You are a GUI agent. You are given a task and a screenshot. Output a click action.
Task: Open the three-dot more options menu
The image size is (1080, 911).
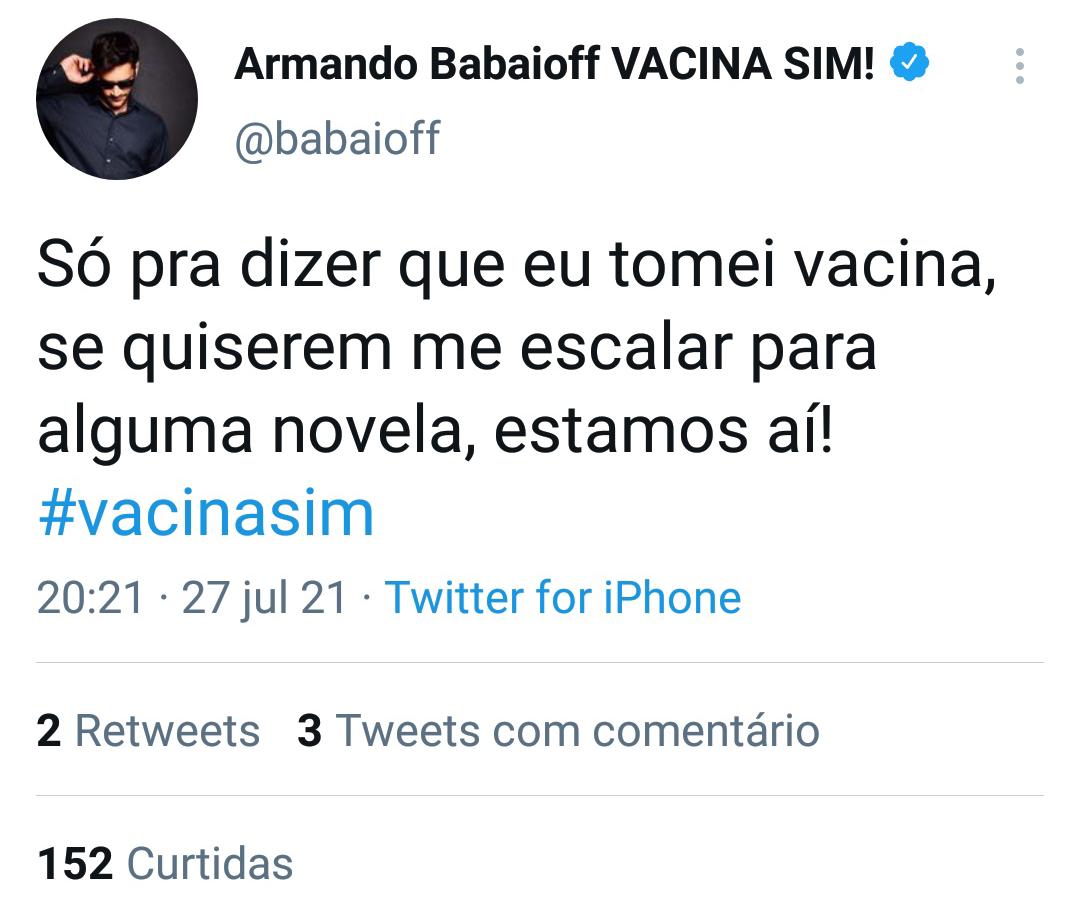[1019, 66]
